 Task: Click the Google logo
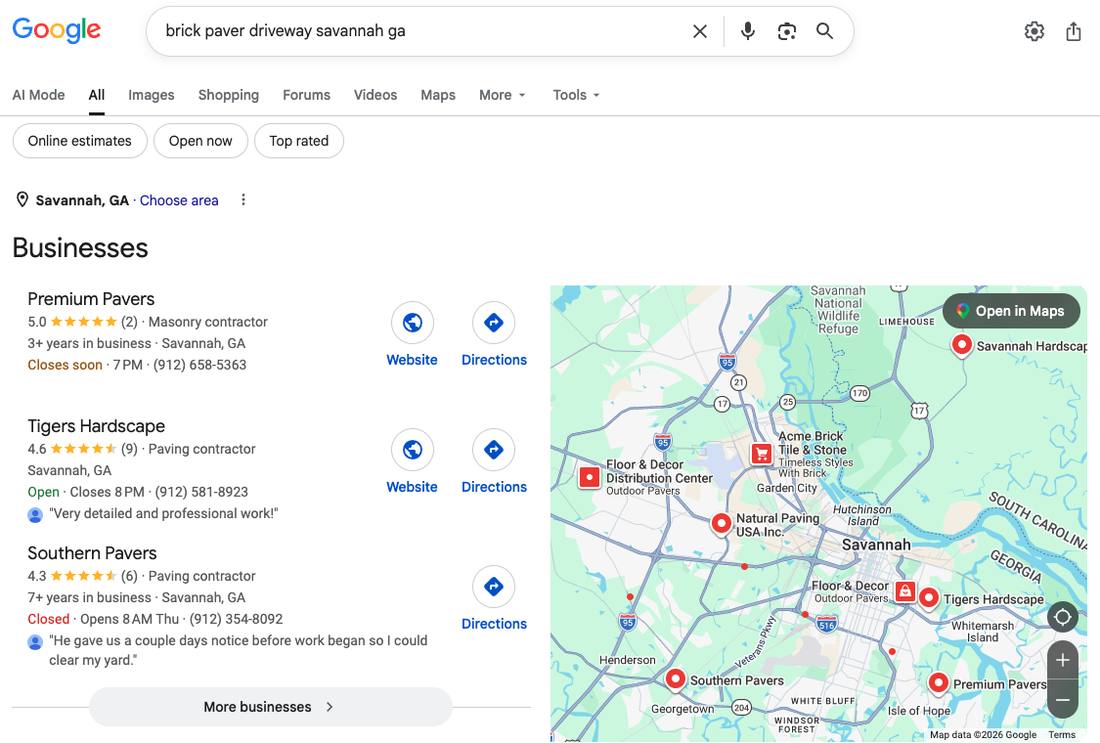pos(57,30)
